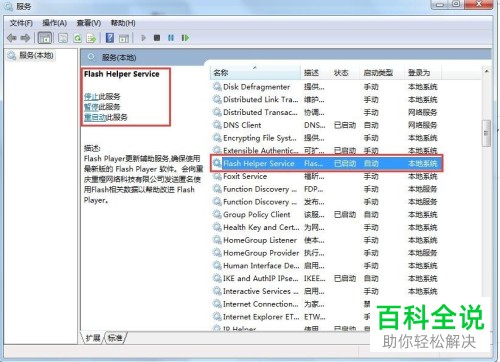Select the Foxit Service row
The image size is (500, 362).
tap(325, 176)
